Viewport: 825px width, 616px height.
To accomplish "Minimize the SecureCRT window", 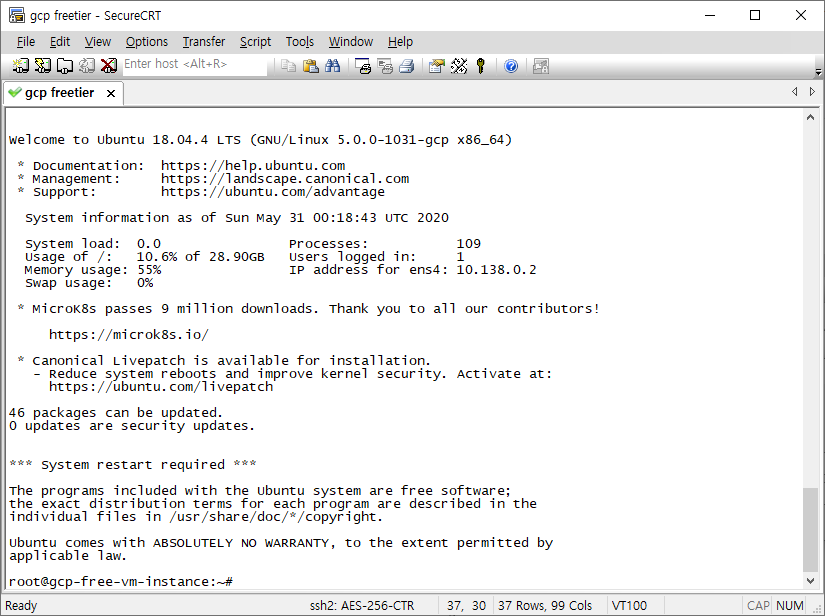I will [x=710, y=15].
